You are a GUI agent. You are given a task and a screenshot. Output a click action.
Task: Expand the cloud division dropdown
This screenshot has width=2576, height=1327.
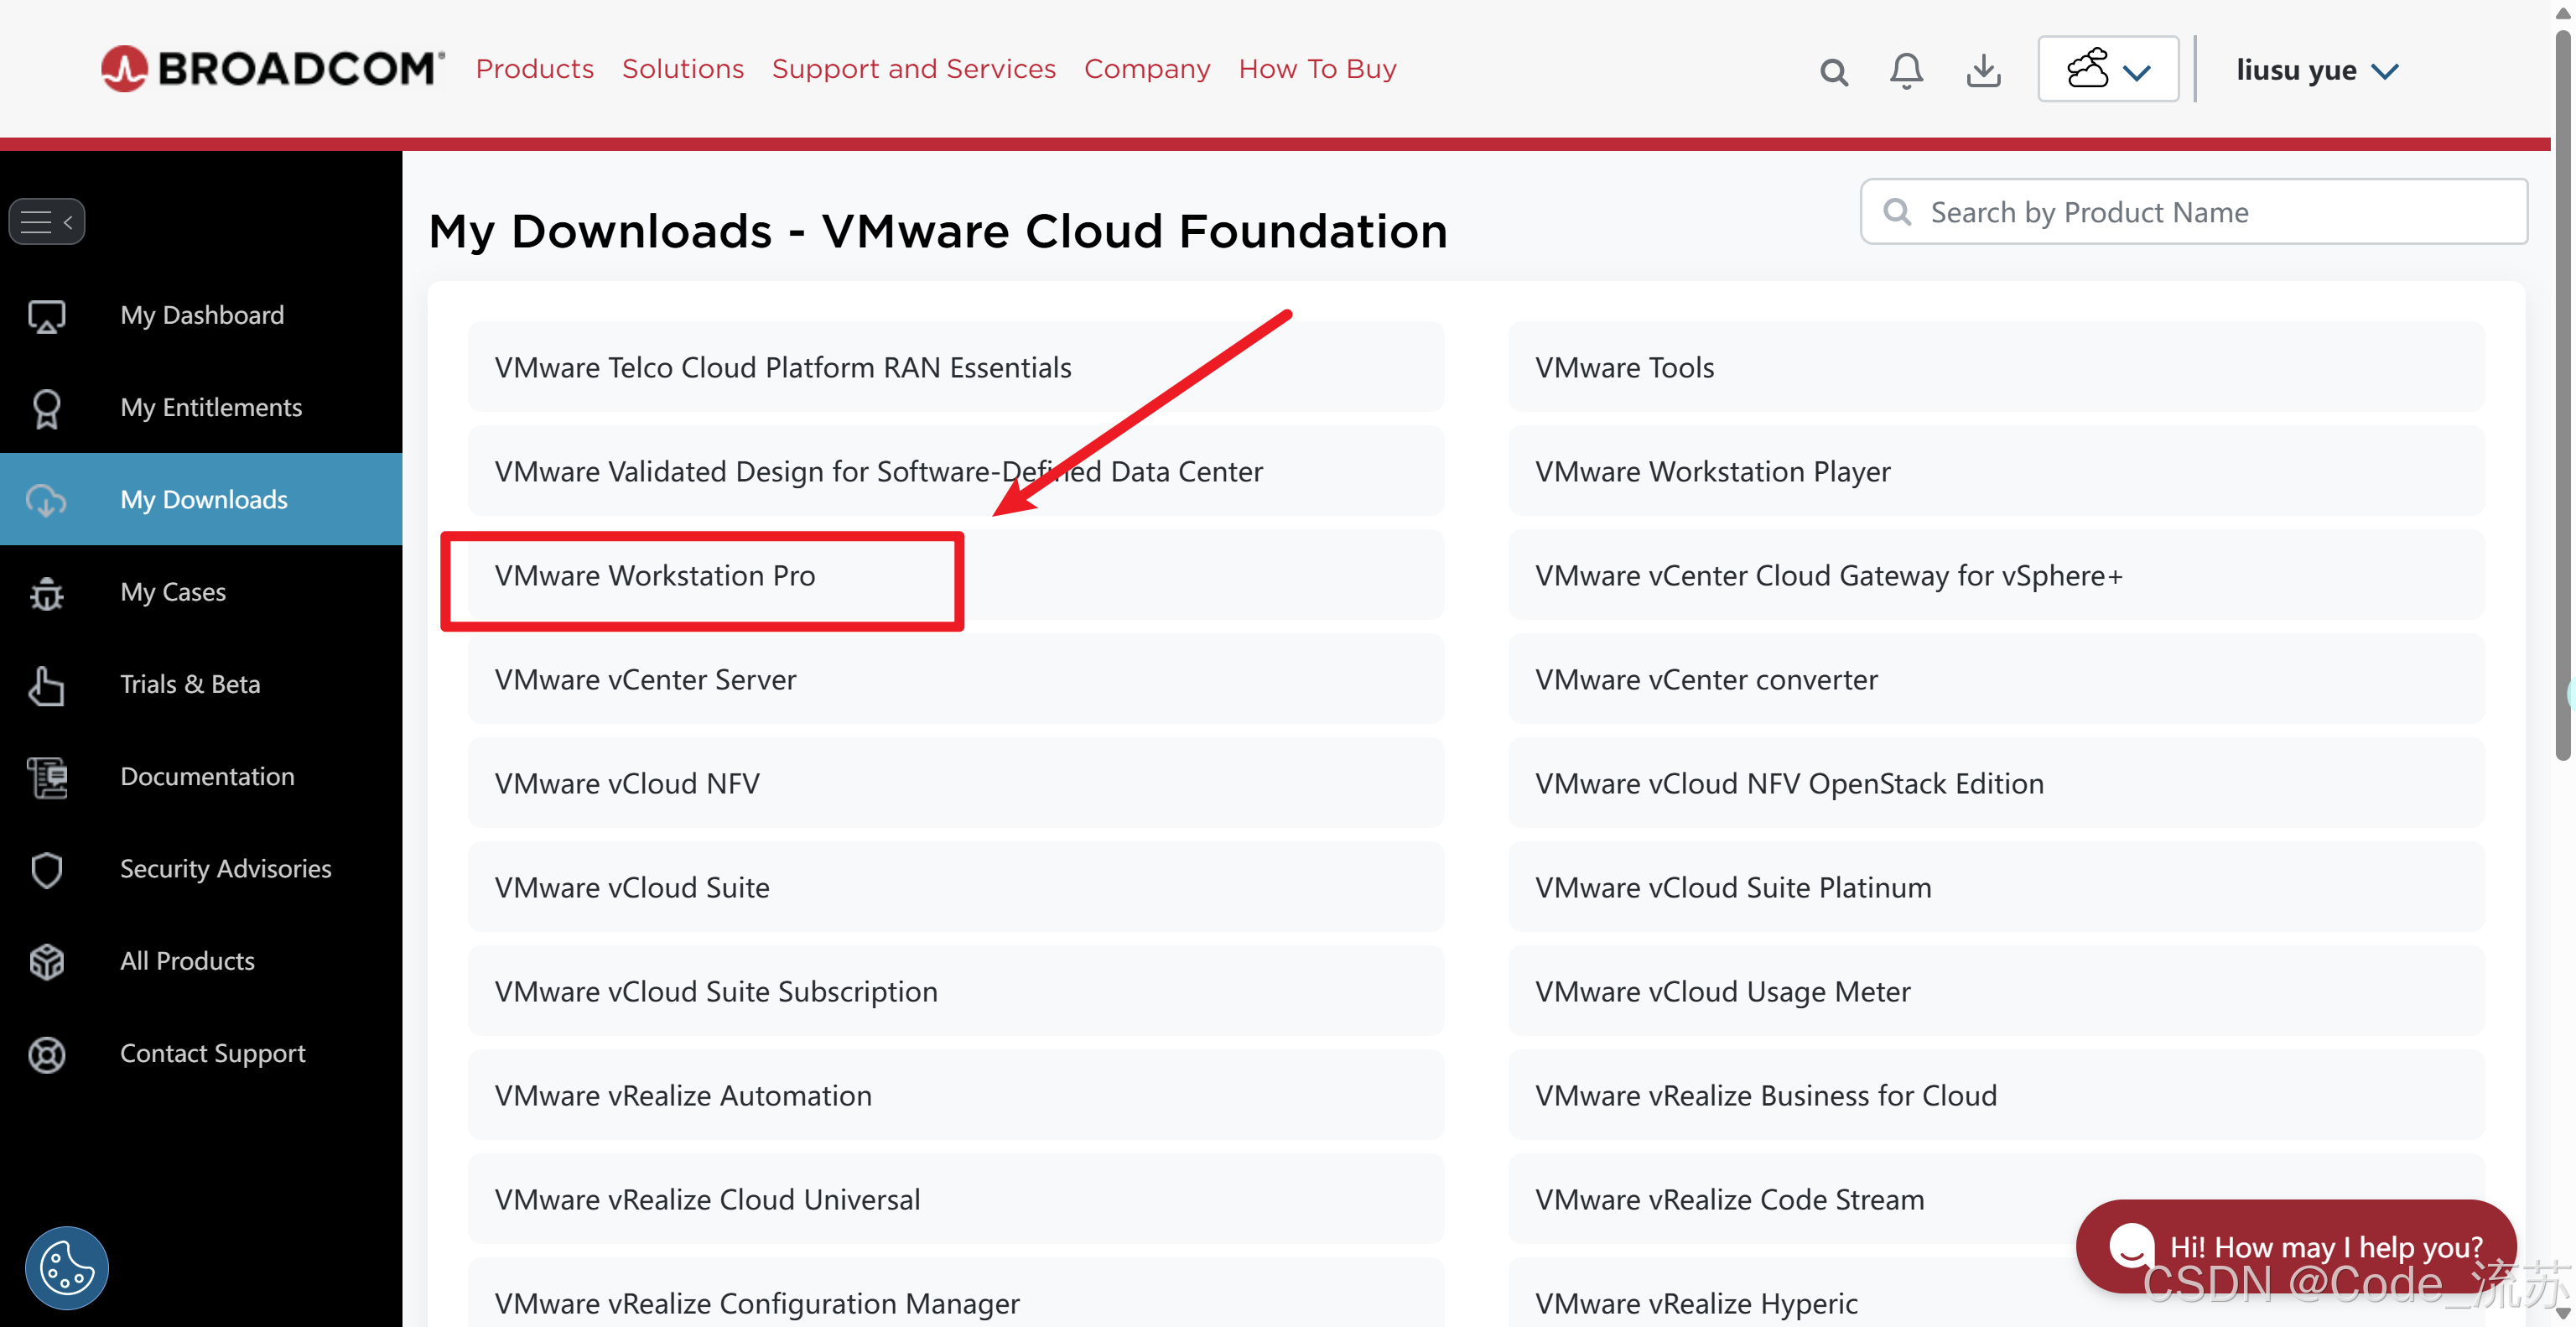pos(2108,70)
